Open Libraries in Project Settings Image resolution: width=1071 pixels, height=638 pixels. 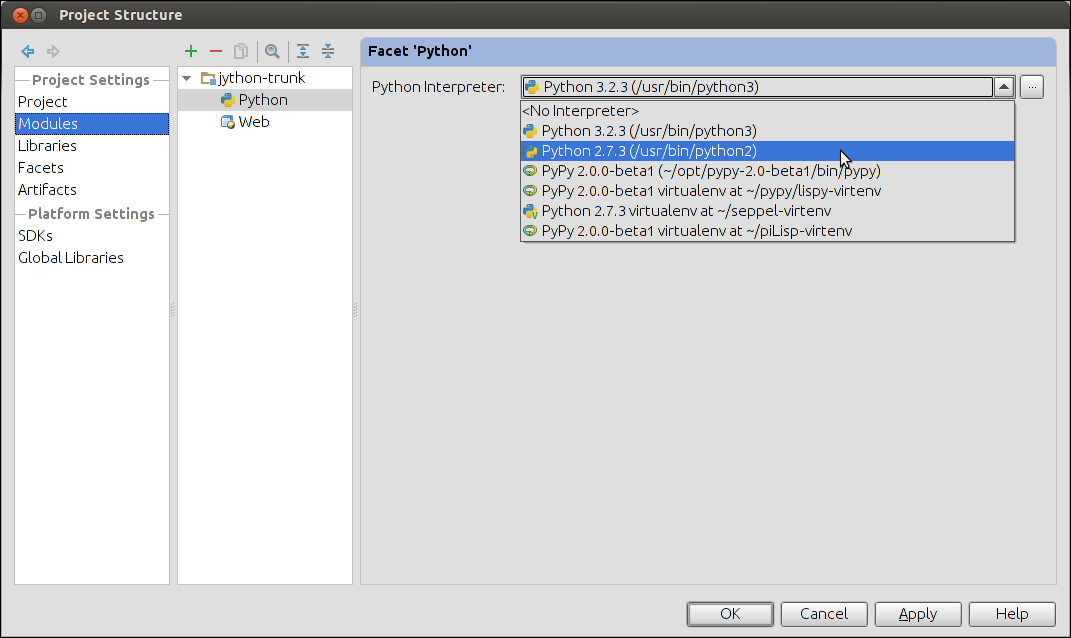tap(47, 146)
